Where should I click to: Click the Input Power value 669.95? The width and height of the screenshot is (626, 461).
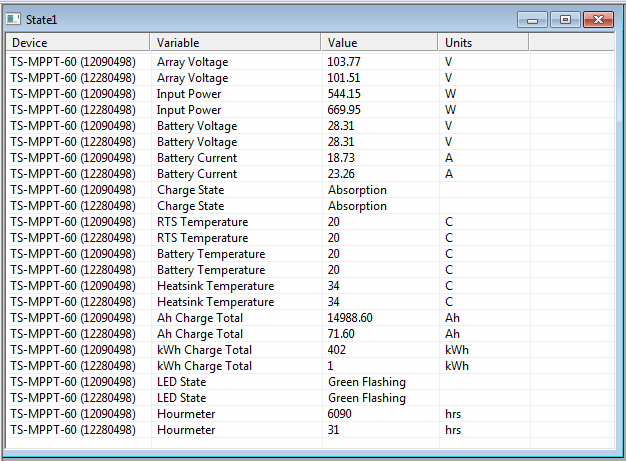(x=344, y=110)
